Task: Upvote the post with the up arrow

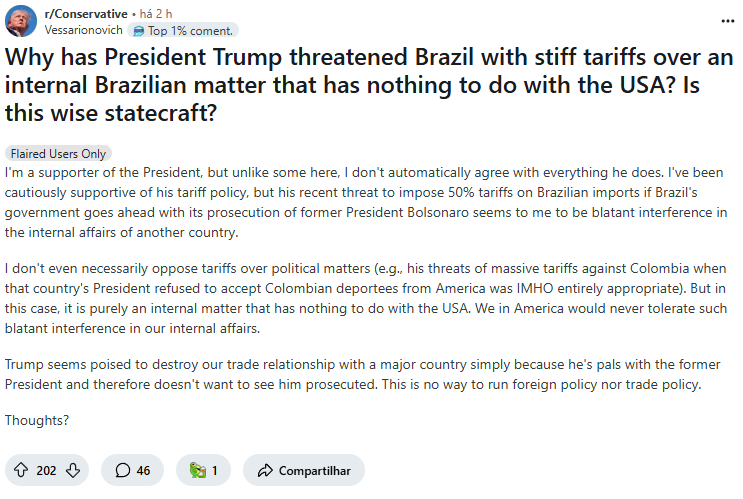Action: [21, 470]
